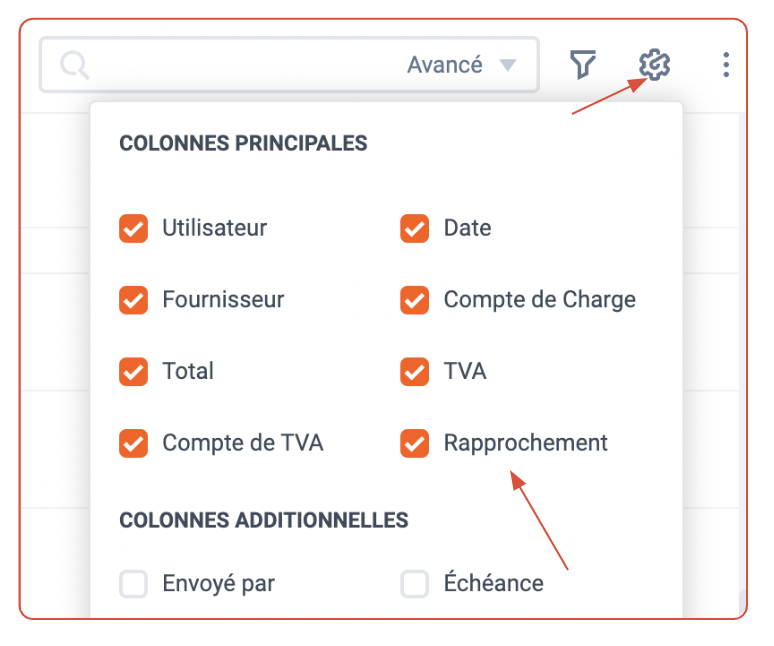Disable the Compte de TVA column

(133, 443)
